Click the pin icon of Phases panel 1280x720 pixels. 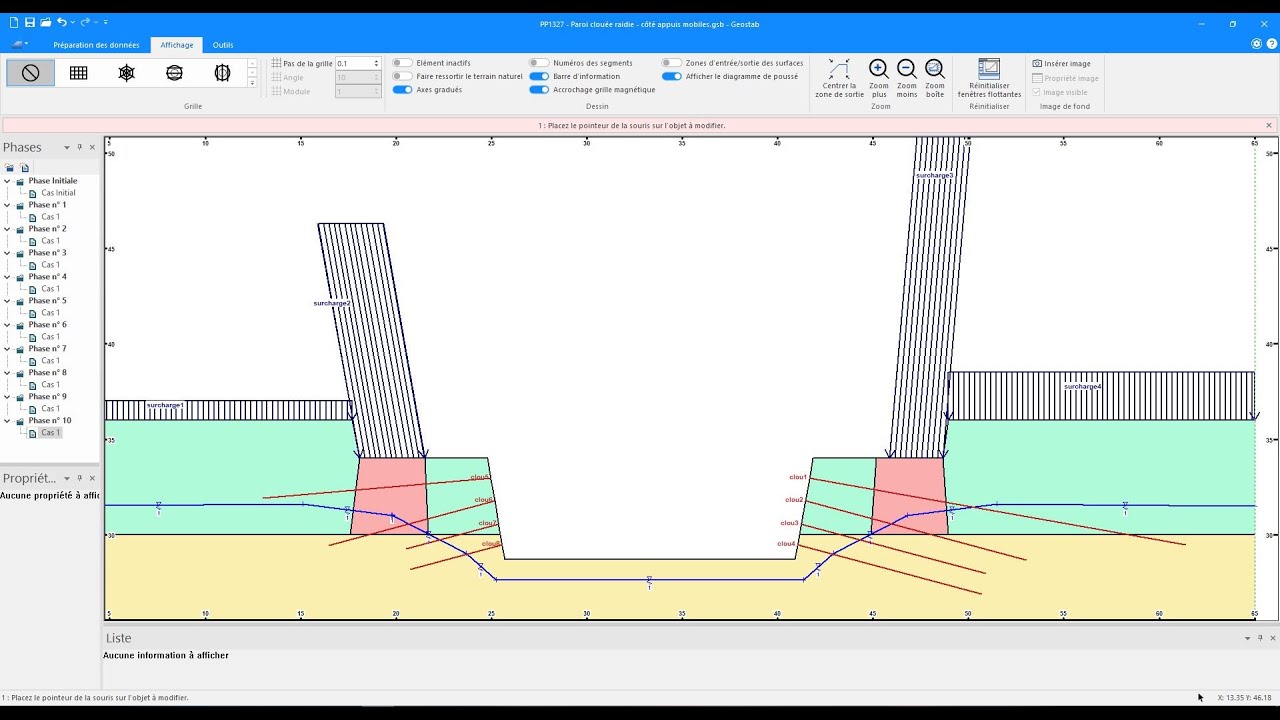(x=80, y=147)
